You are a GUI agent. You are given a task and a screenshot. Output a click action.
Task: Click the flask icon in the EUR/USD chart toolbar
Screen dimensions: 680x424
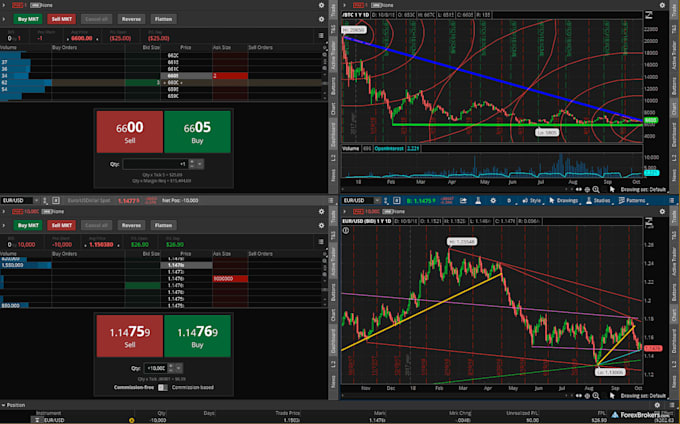pyautogui.click(x=478, y=201)
